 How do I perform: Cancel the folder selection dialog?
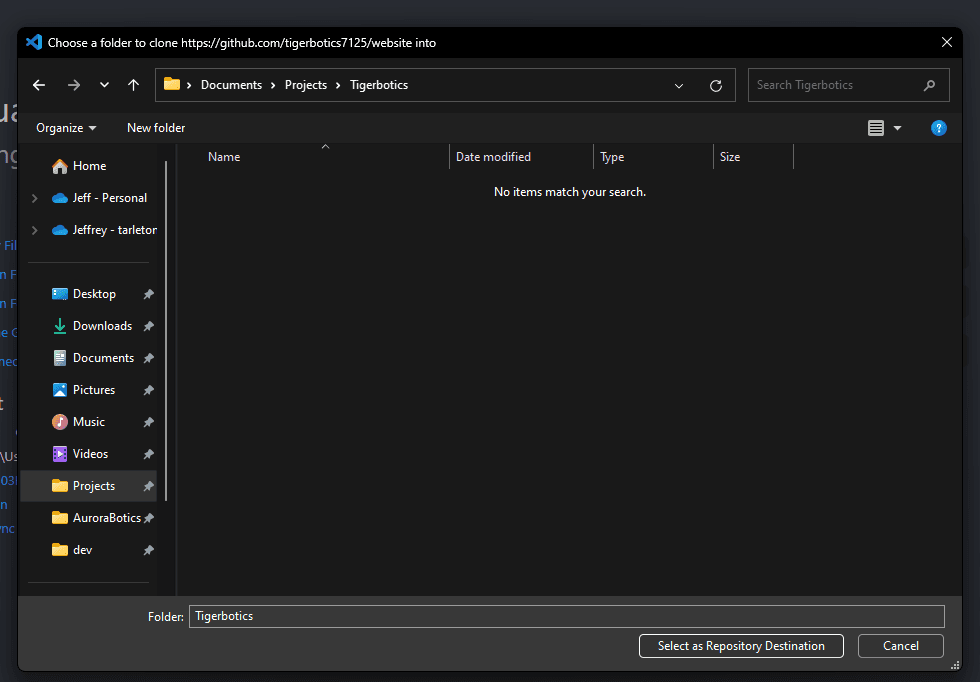point(900,646)
